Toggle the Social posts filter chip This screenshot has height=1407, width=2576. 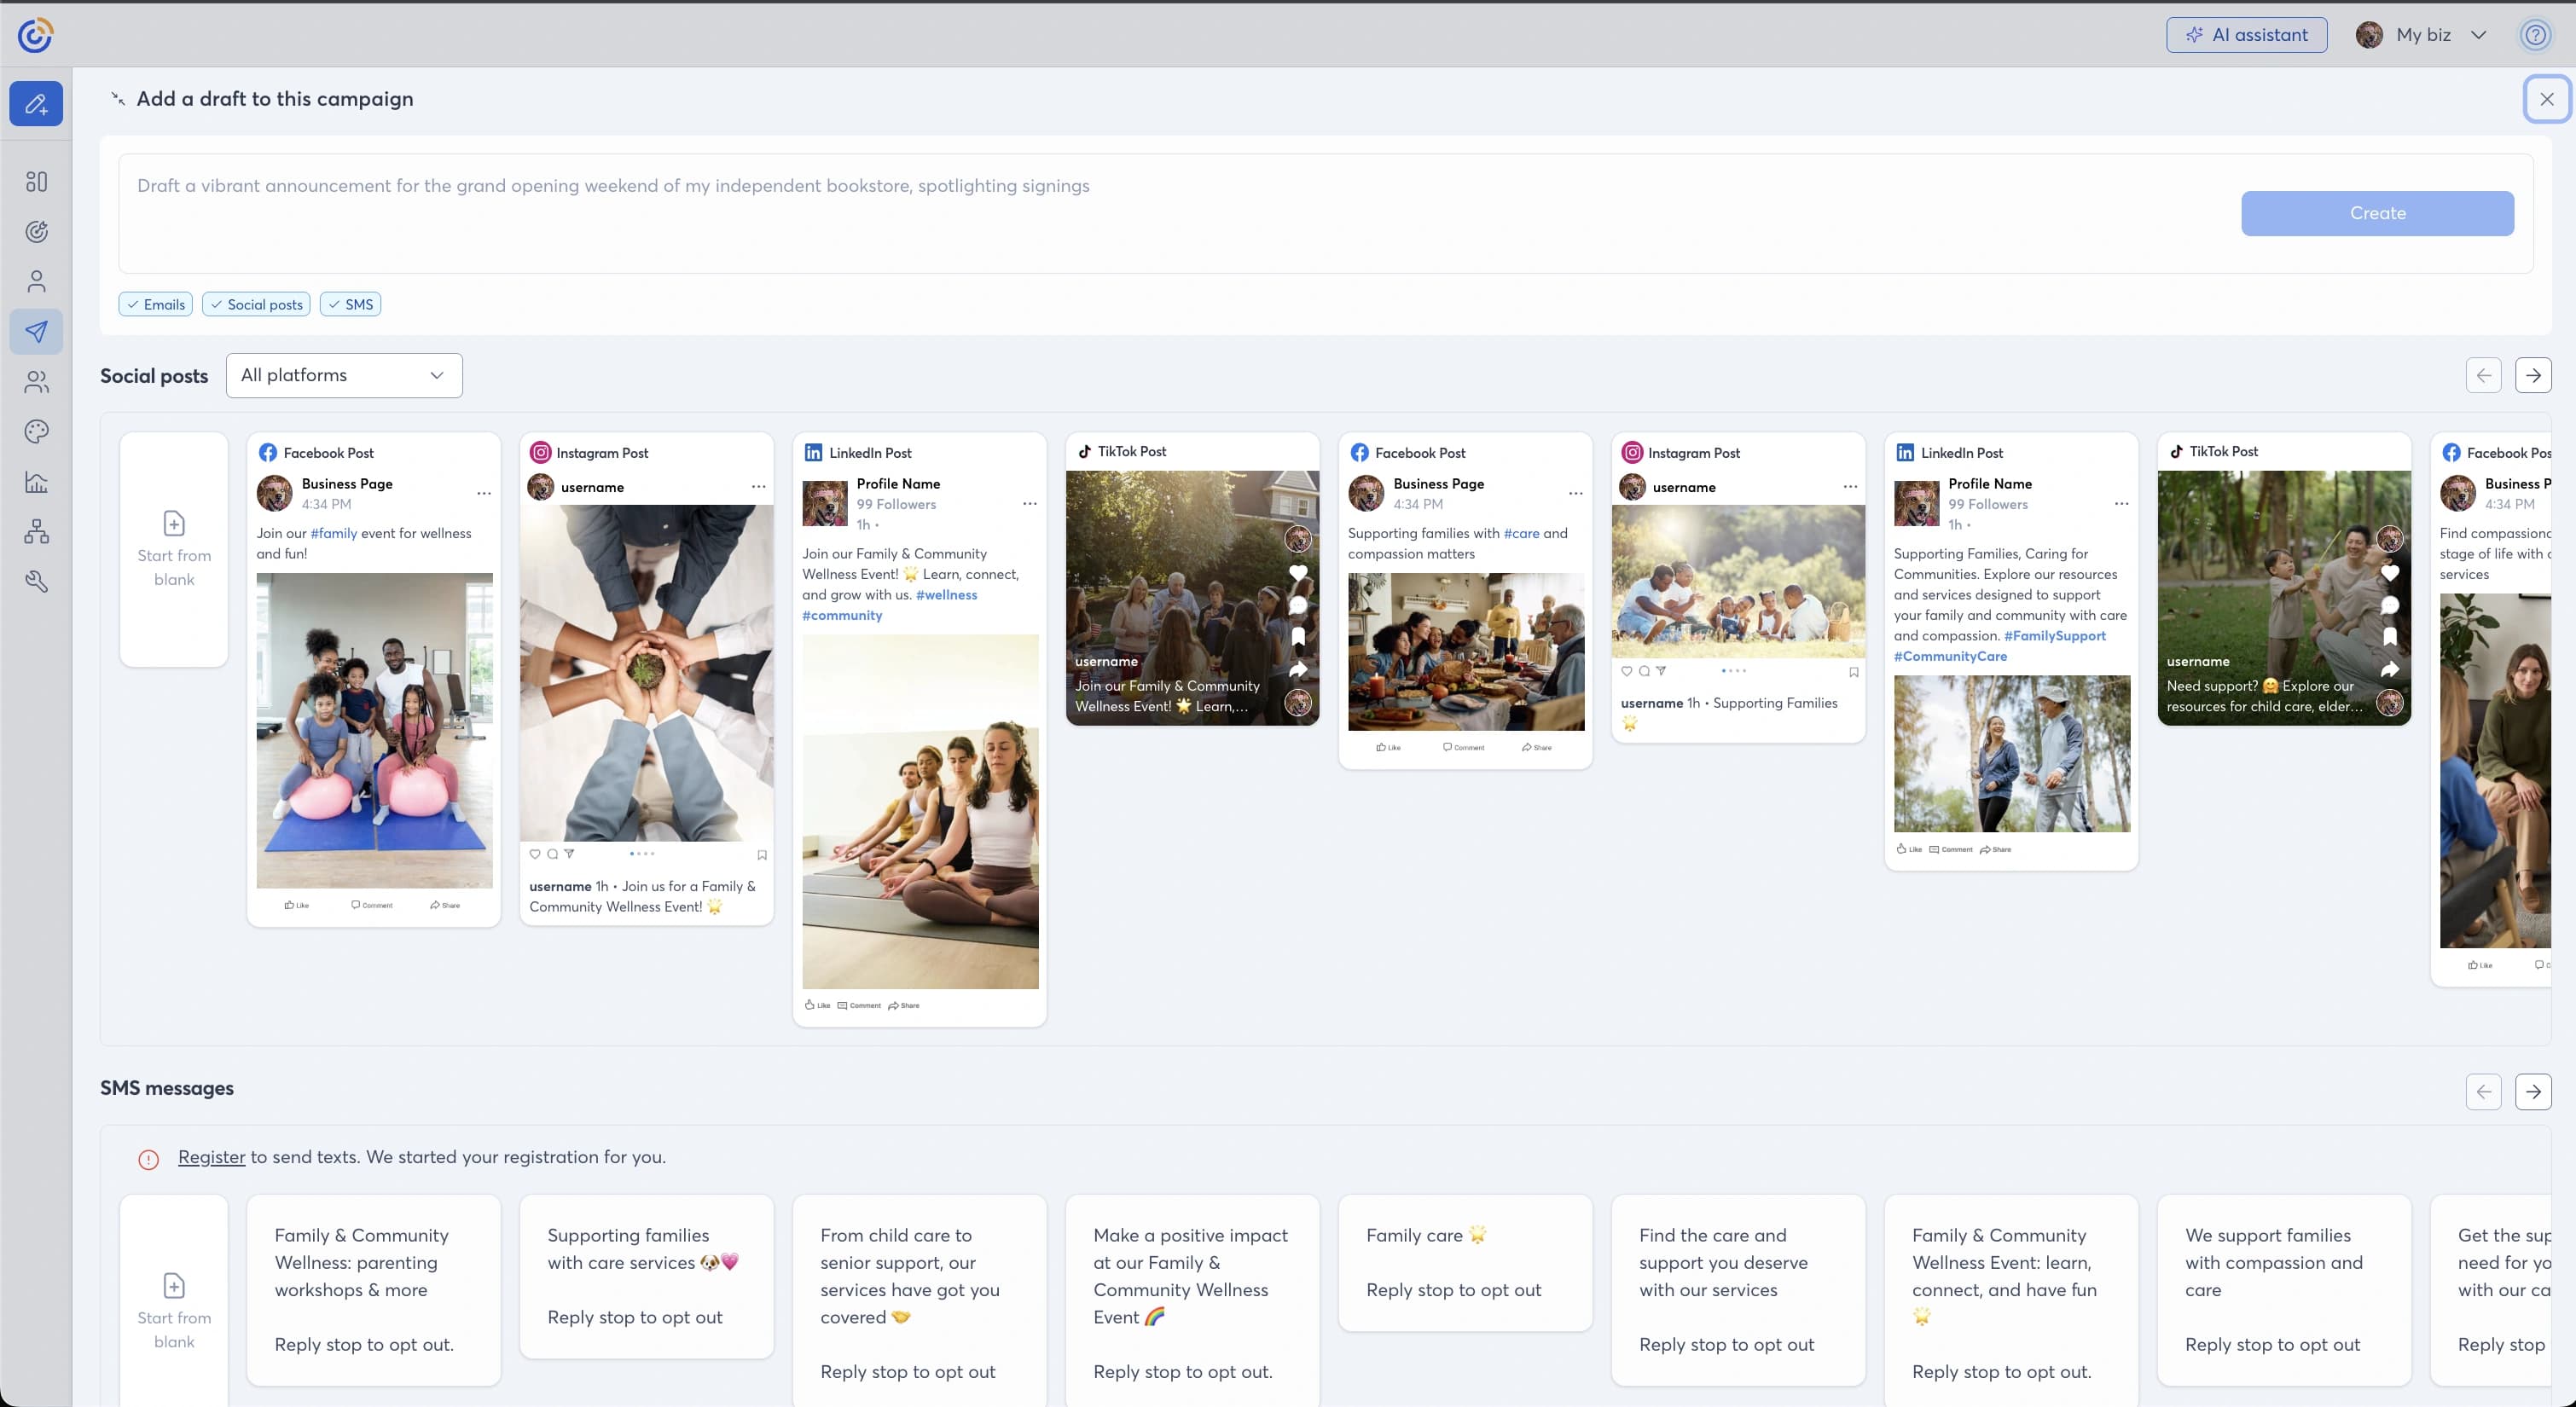(x=256, y=304)
